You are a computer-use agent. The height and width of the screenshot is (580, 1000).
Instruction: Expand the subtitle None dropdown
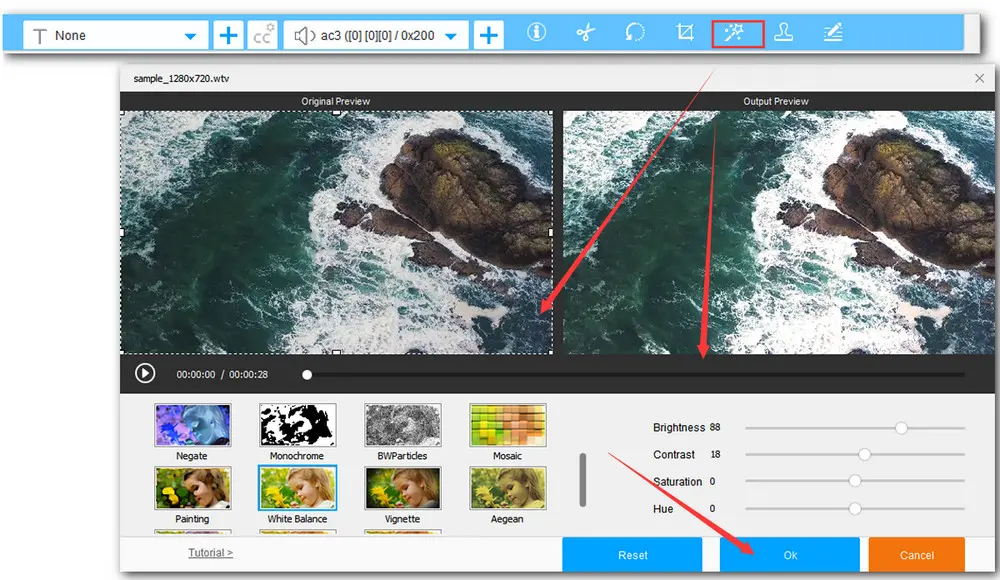coord(190,36)
